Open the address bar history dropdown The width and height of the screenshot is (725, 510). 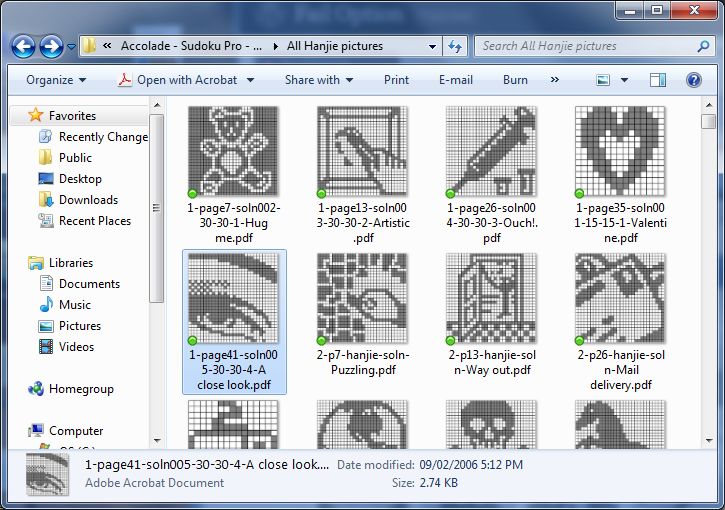432,46
